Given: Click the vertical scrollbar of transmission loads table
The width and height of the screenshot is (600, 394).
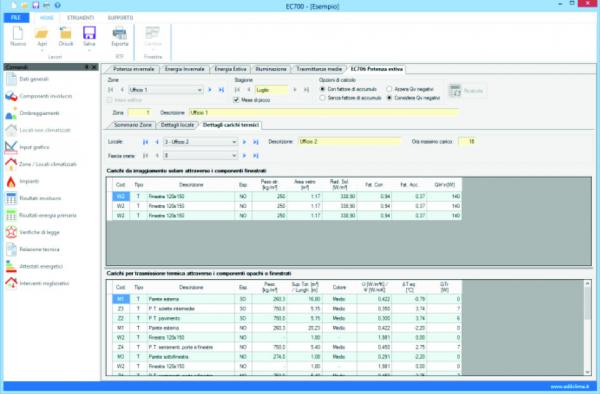Looking at the screenshot, I should click(587, 328).
